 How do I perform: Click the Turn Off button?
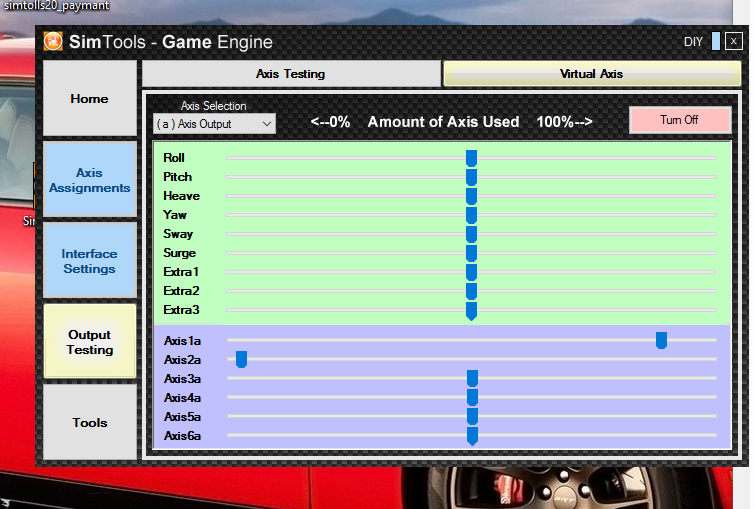tap(679, 119)
